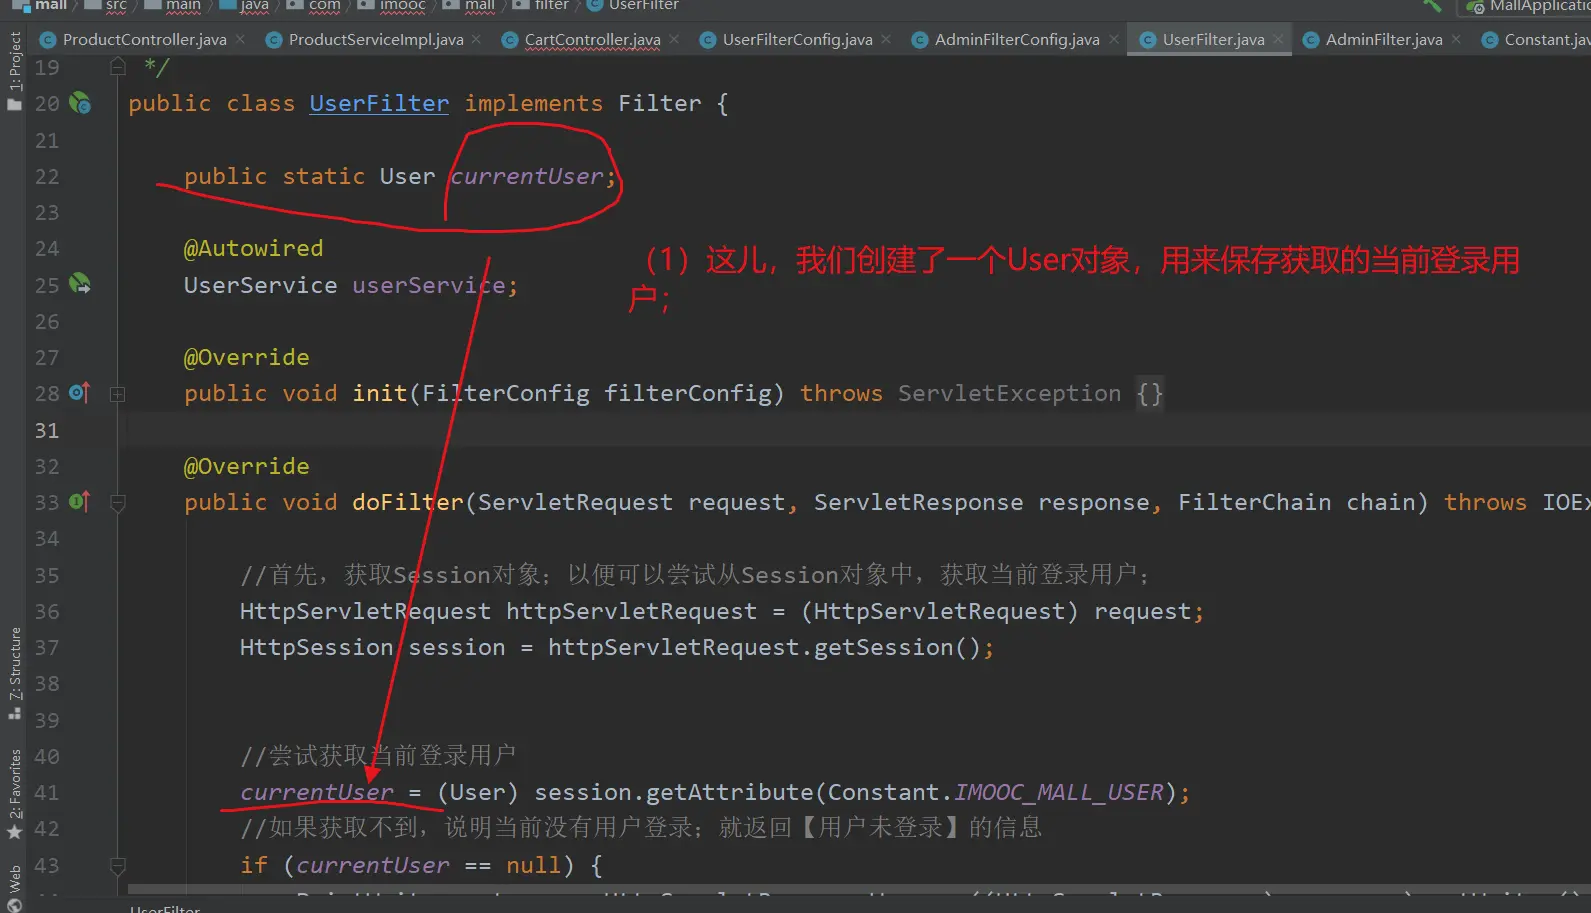Close the AdminFilterConfig.java tab
The height and width of the screenshot is (913, 1591).
tap(1114, 40)
